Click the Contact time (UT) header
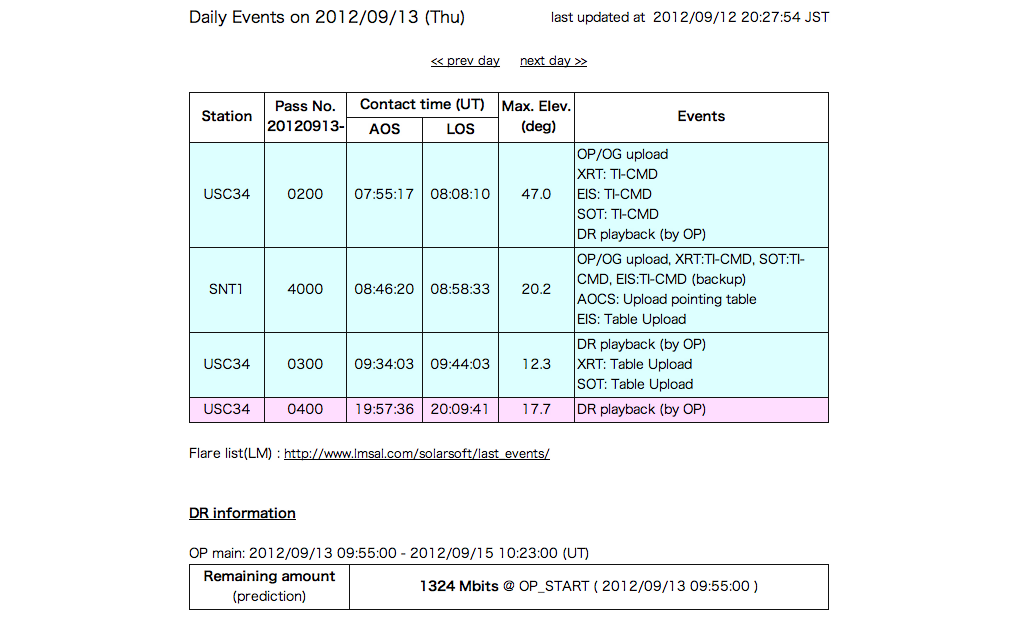The height and width of the screenshot is (633, 1017). click(x=422, y=105)
